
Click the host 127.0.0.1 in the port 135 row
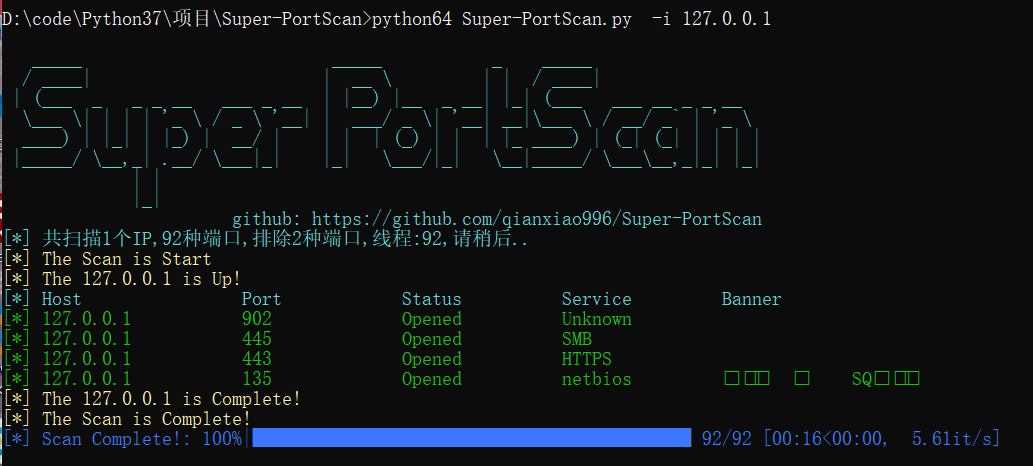coord(86,379)
